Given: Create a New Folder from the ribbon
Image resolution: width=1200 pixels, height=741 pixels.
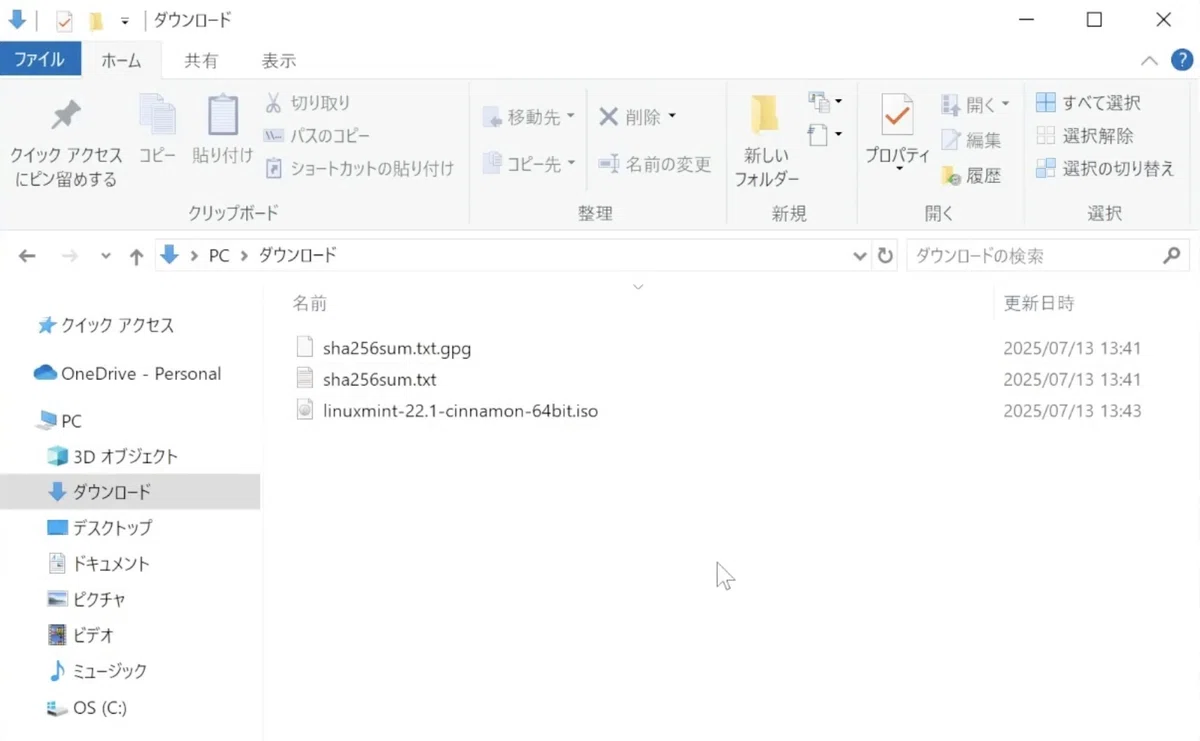Looking at the screenshot, I should pyautogui.click(x=767, y=142).
